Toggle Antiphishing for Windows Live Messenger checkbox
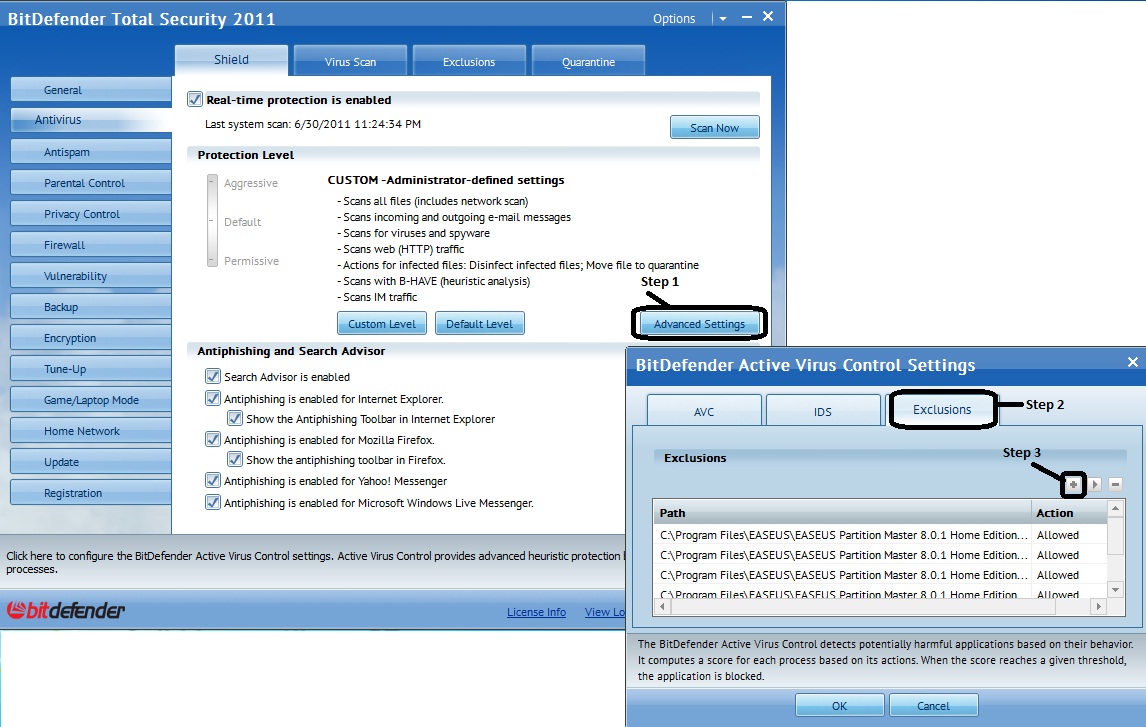This screenshot has height=727, width=1146. [213, 503]
